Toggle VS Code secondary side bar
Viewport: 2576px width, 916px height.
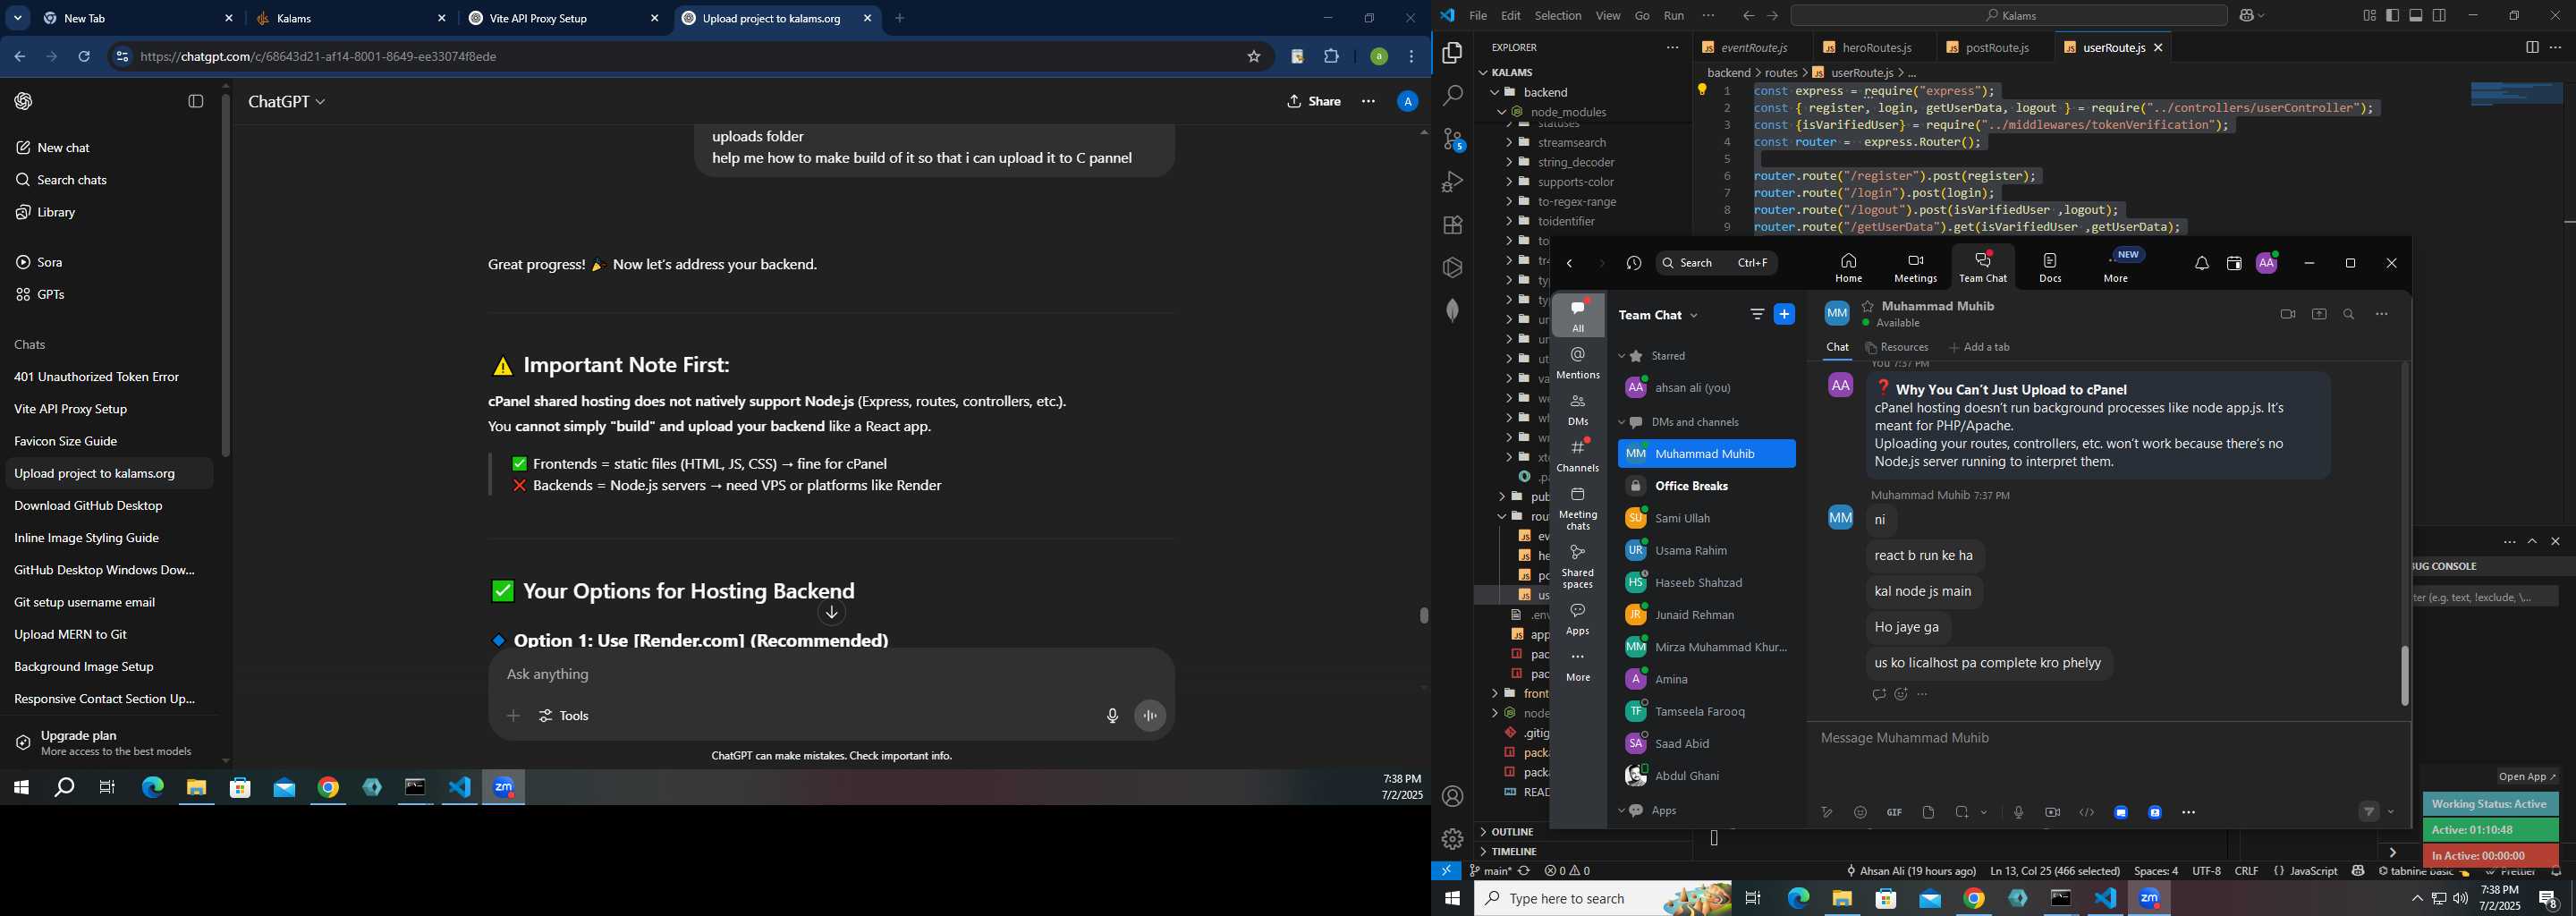click(2439, 16)
